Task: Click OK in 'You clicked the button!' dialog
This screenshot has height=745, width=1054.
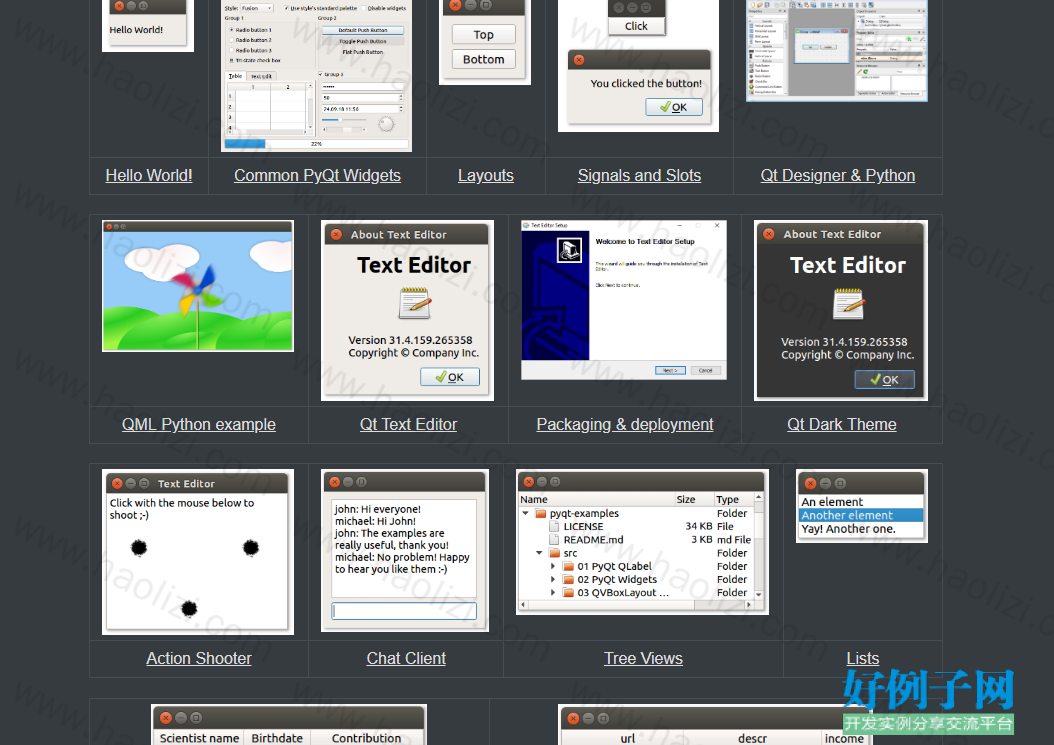Action: pos(674,107)
